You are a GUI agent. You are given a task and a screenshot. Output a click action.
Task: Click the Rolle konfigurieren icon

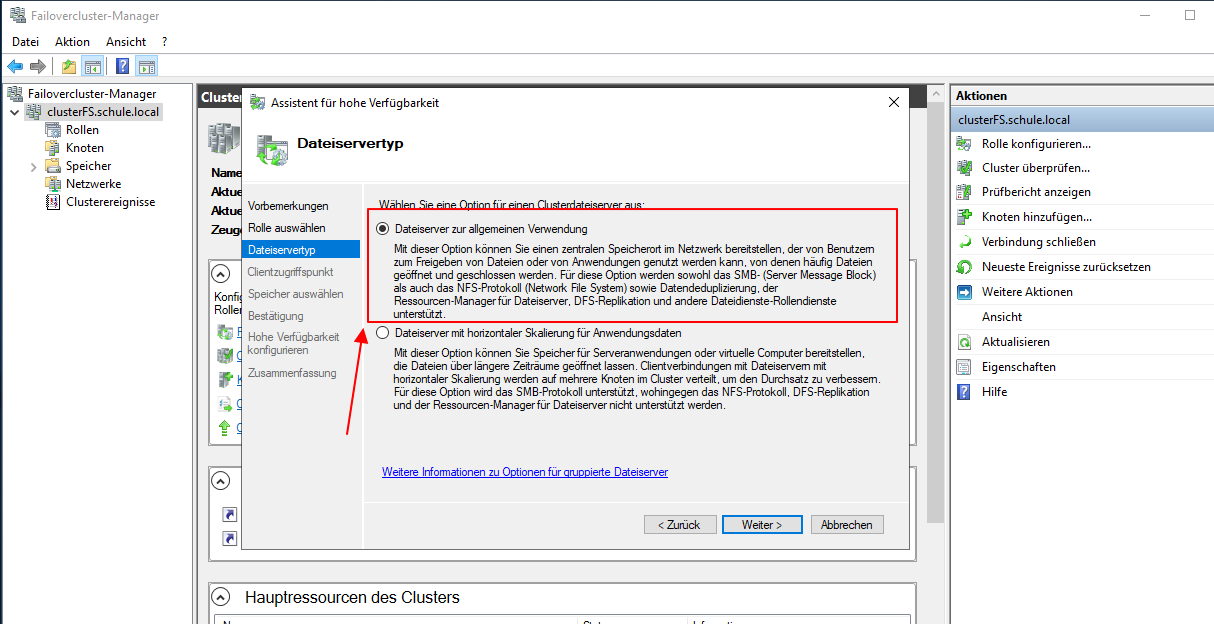coord(965,143)
